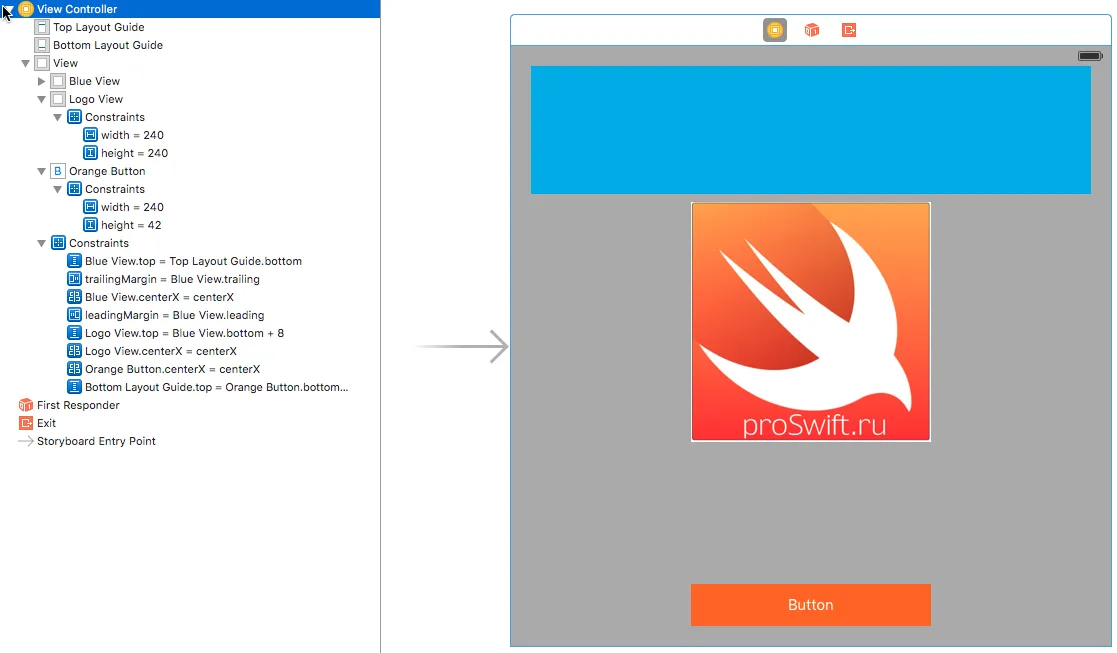This screenshot has width=1117, height=653.
Task: Select leadingMargin = Blue View.leading constraint
Action: pyautogui.click(x=175, y=315)
